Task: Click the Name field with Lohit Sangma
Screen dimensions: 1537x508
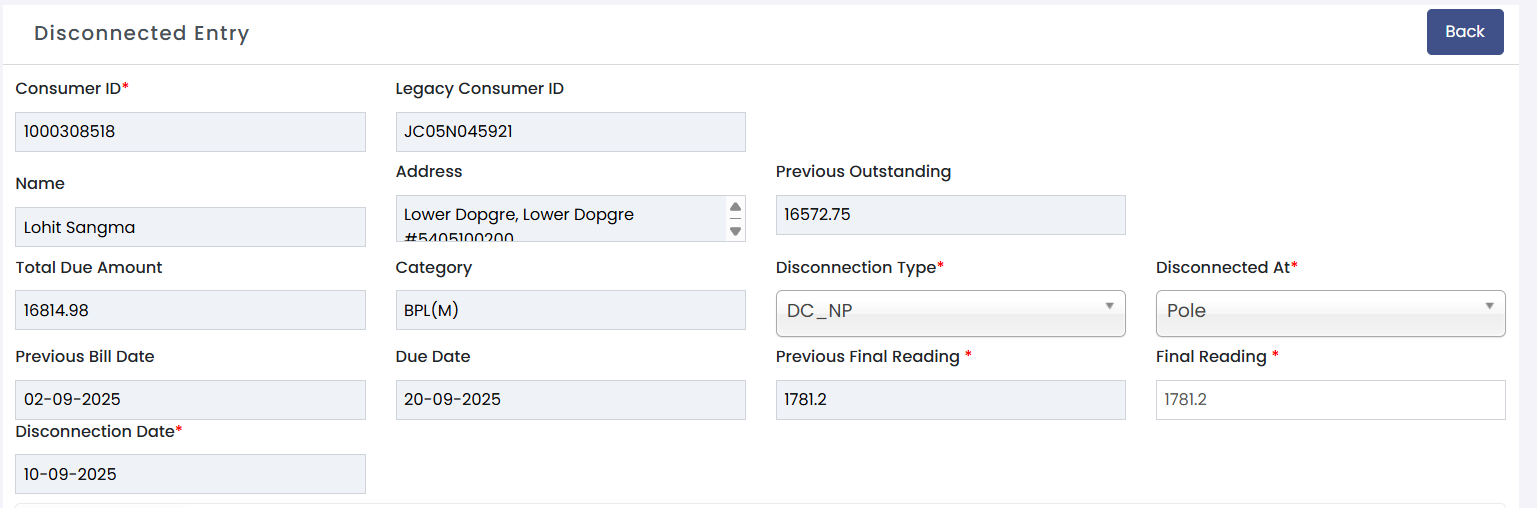Action: pos(190,227)
